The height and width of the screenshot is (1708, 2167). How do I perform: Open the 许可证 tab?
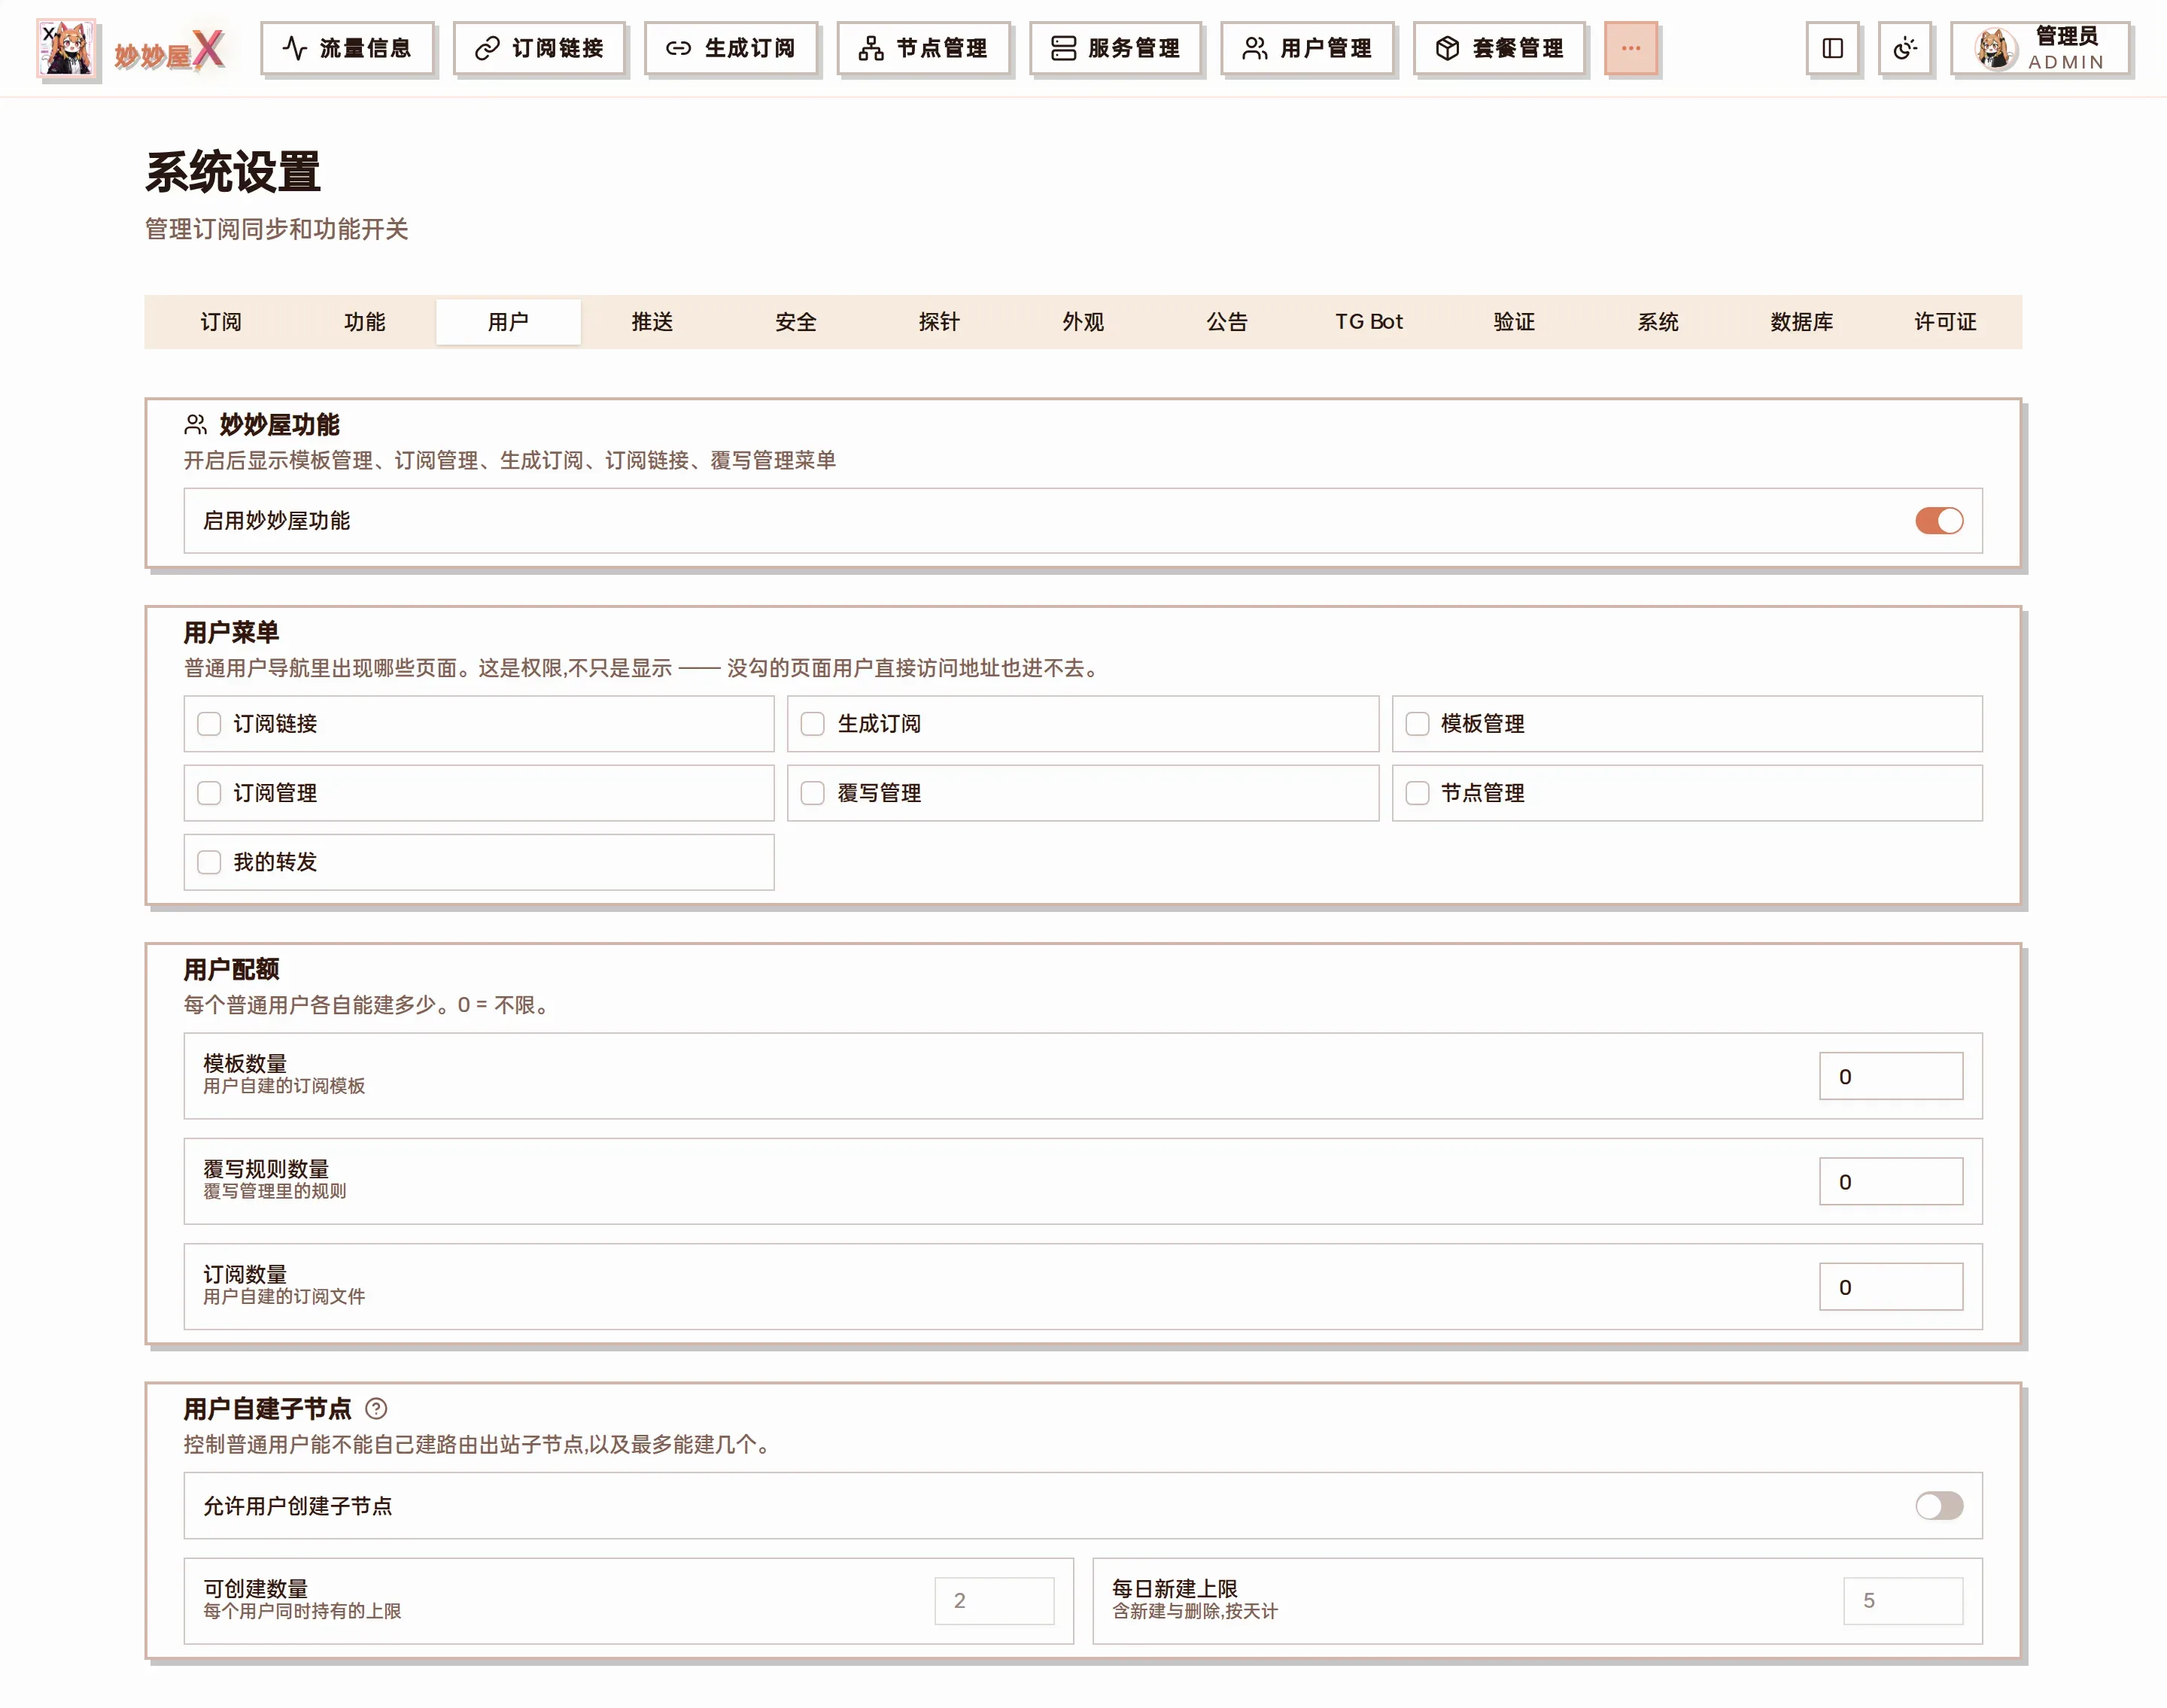[1946, 322]
